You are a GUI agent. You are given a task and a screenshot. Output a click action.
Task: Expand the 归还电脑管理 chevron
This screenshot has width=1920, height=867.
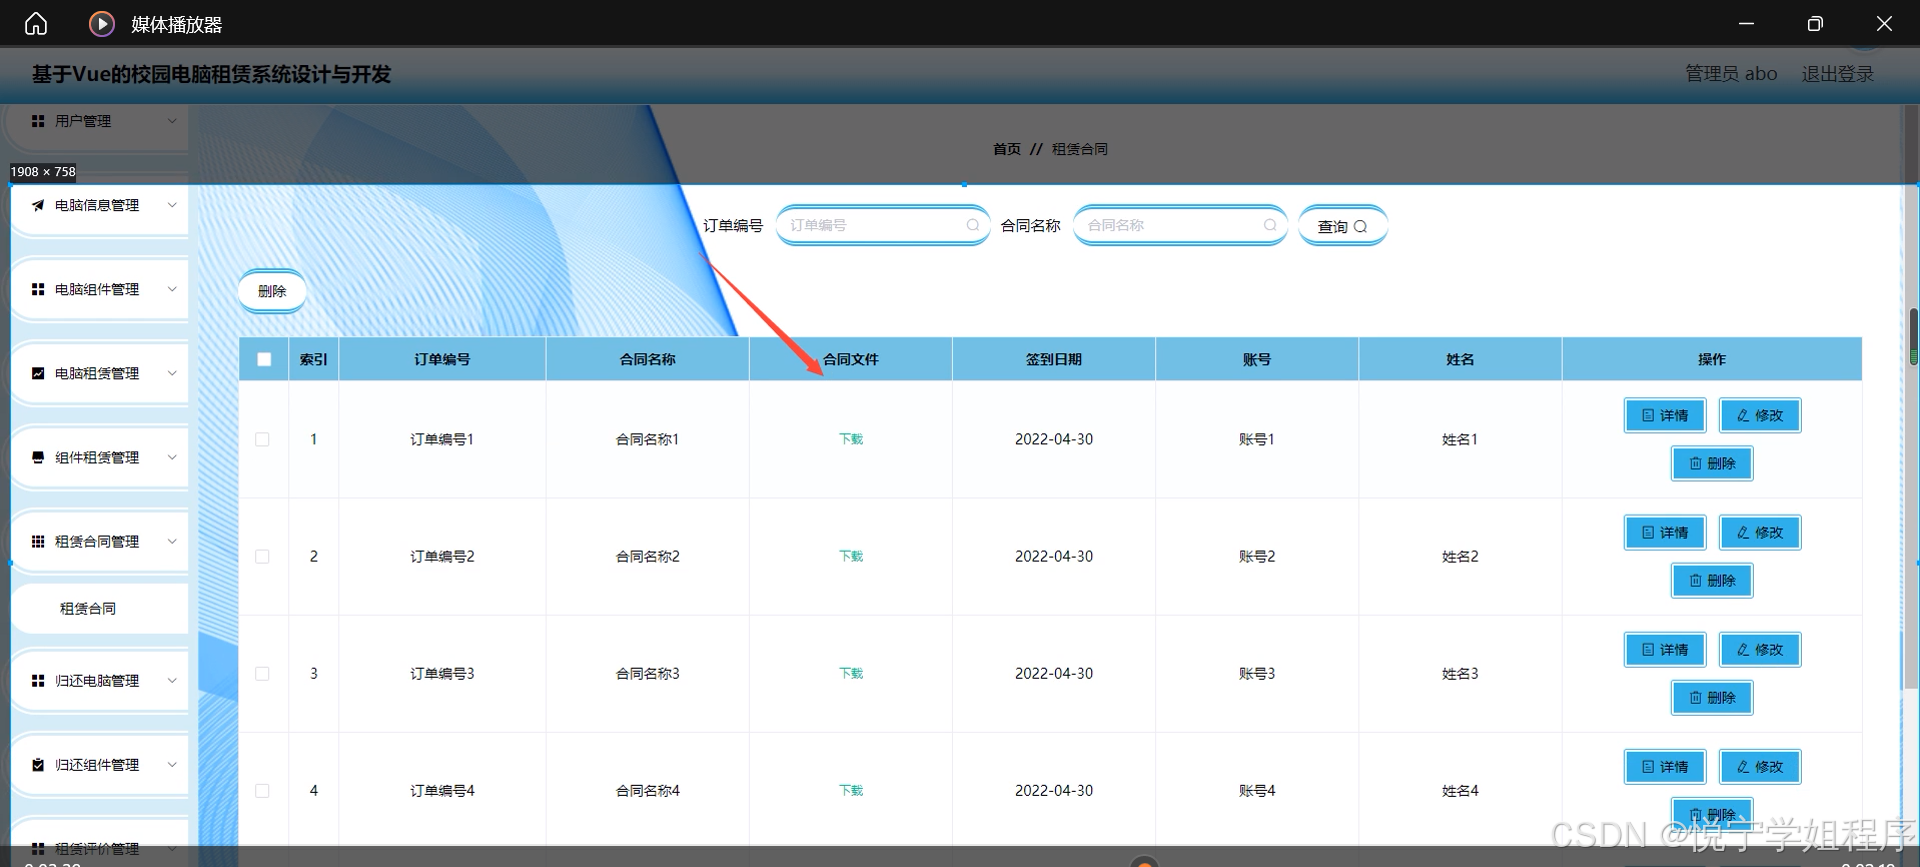coord(172,680)
